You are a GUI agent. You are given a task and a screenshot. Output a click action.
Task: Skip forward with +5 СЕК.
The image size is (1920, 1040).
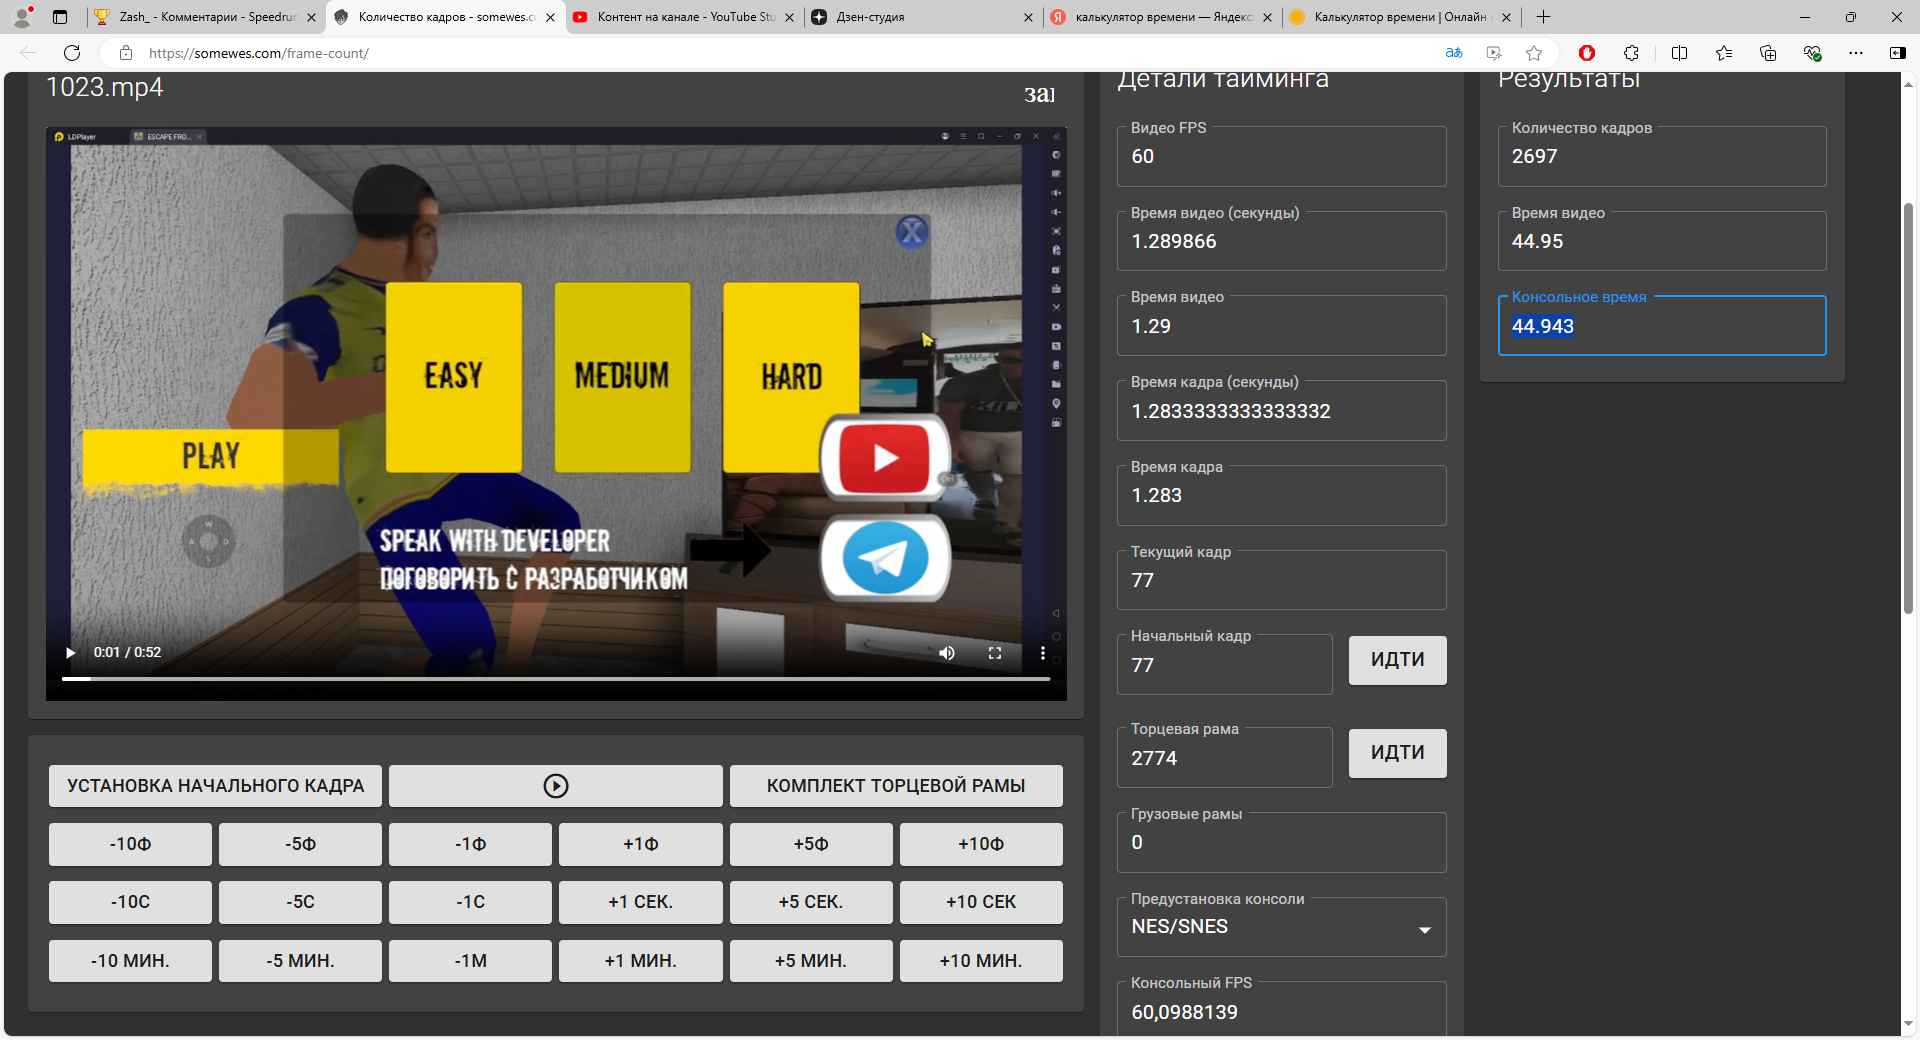point(811,902)
